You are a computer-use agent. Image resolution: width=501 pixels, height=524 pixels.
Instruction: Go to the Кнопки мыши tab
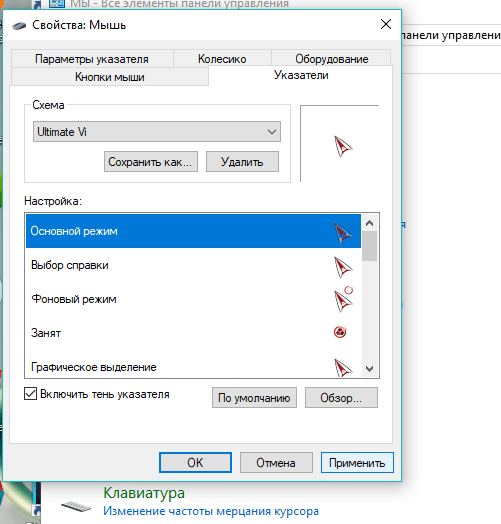tap(110, 77)
